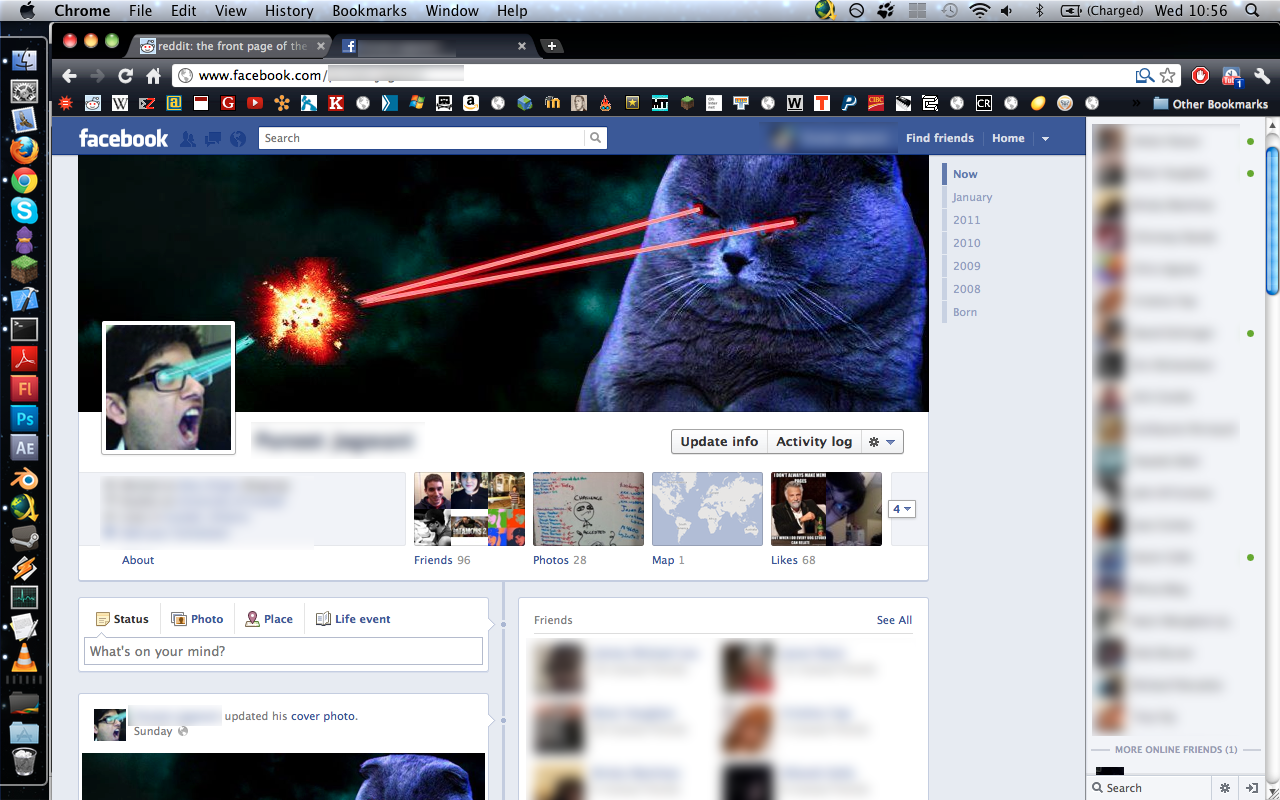1280x800 pixels.
Task: Open Chrome's wrench settings menu
Action: click(1262, 76)
